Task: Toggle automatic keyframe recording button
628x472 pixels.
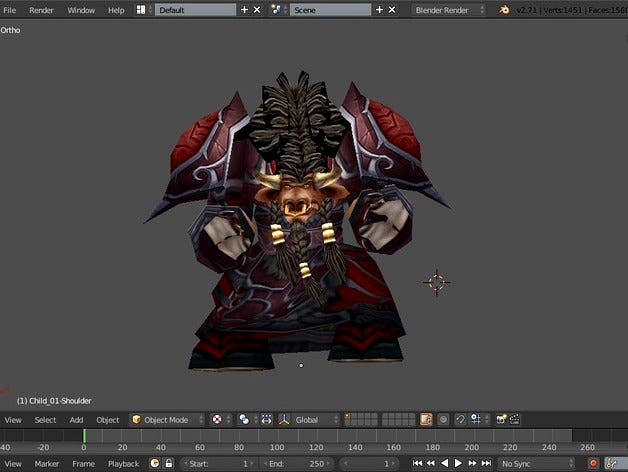Action: 593,464
